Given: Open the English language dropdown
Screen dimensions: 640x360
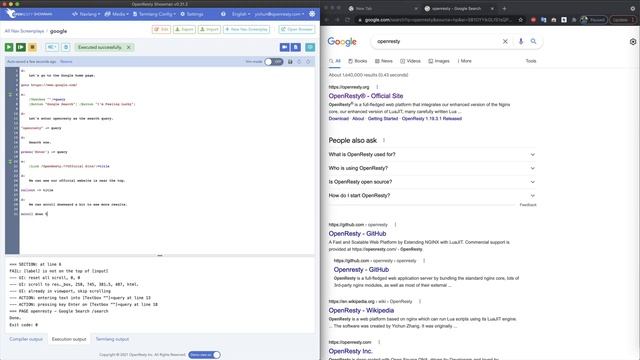Looking at the screenshot, I should 241,14.
